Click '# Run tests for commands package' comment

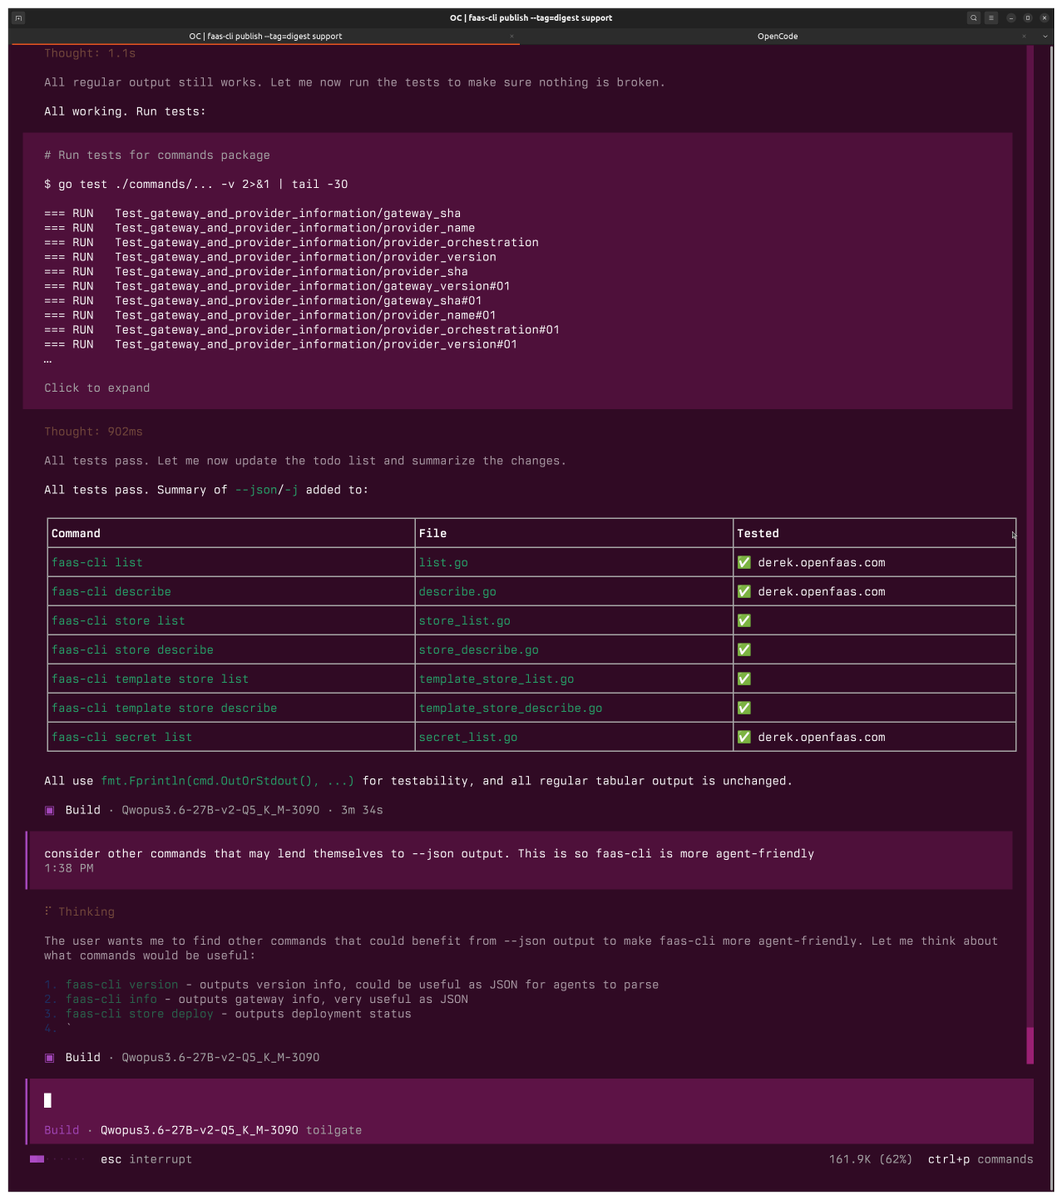click(x=157, y=155)
